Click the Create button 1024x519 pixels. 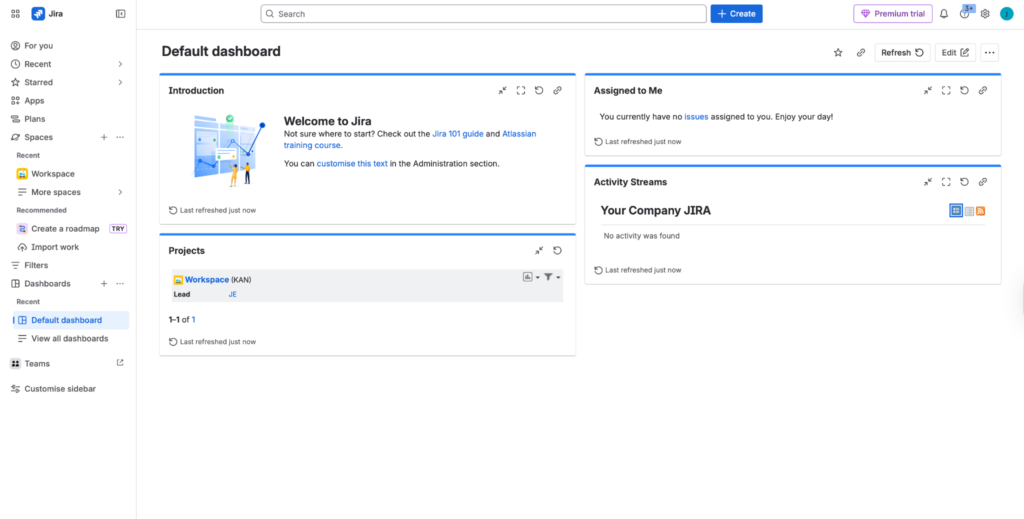[736, 14]
